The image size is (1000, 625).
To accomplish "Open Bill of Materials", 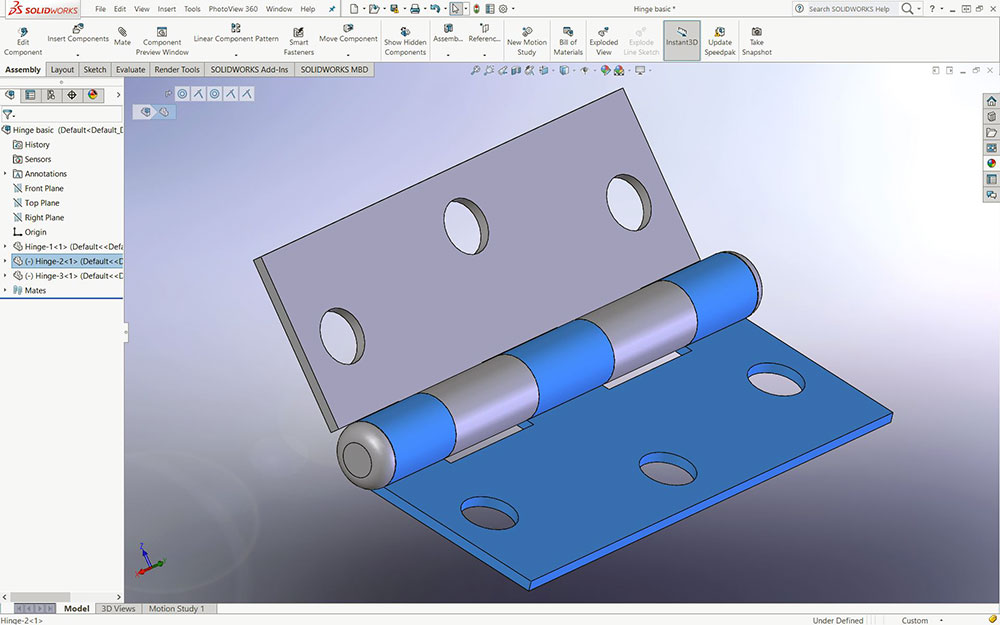I will [568, 32].
